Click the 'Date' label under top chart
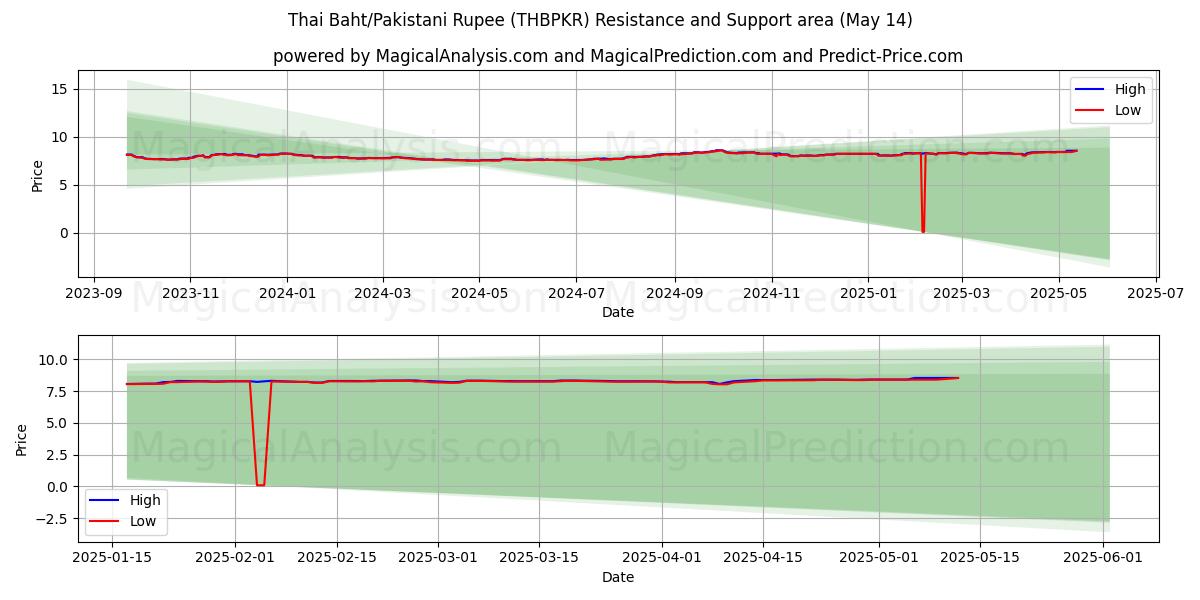This screenshot has height=600, width=1200. pyautogui.click(x=618, y=313)
